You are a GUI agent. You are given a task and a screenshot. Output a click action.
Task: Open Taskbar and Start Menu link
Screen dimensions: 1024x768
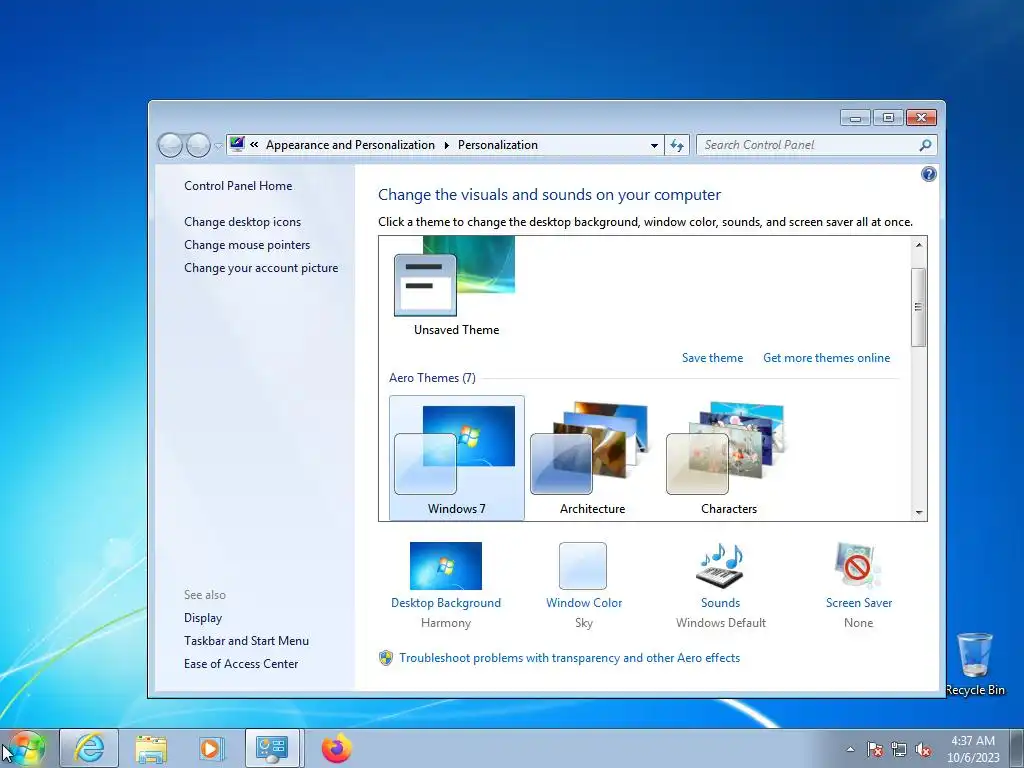point(246,641)
